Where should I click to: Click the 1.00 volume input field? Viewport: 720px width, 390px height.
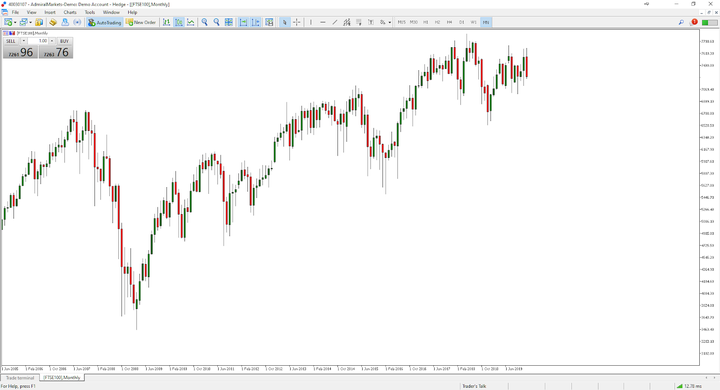[x=38, y=41]
